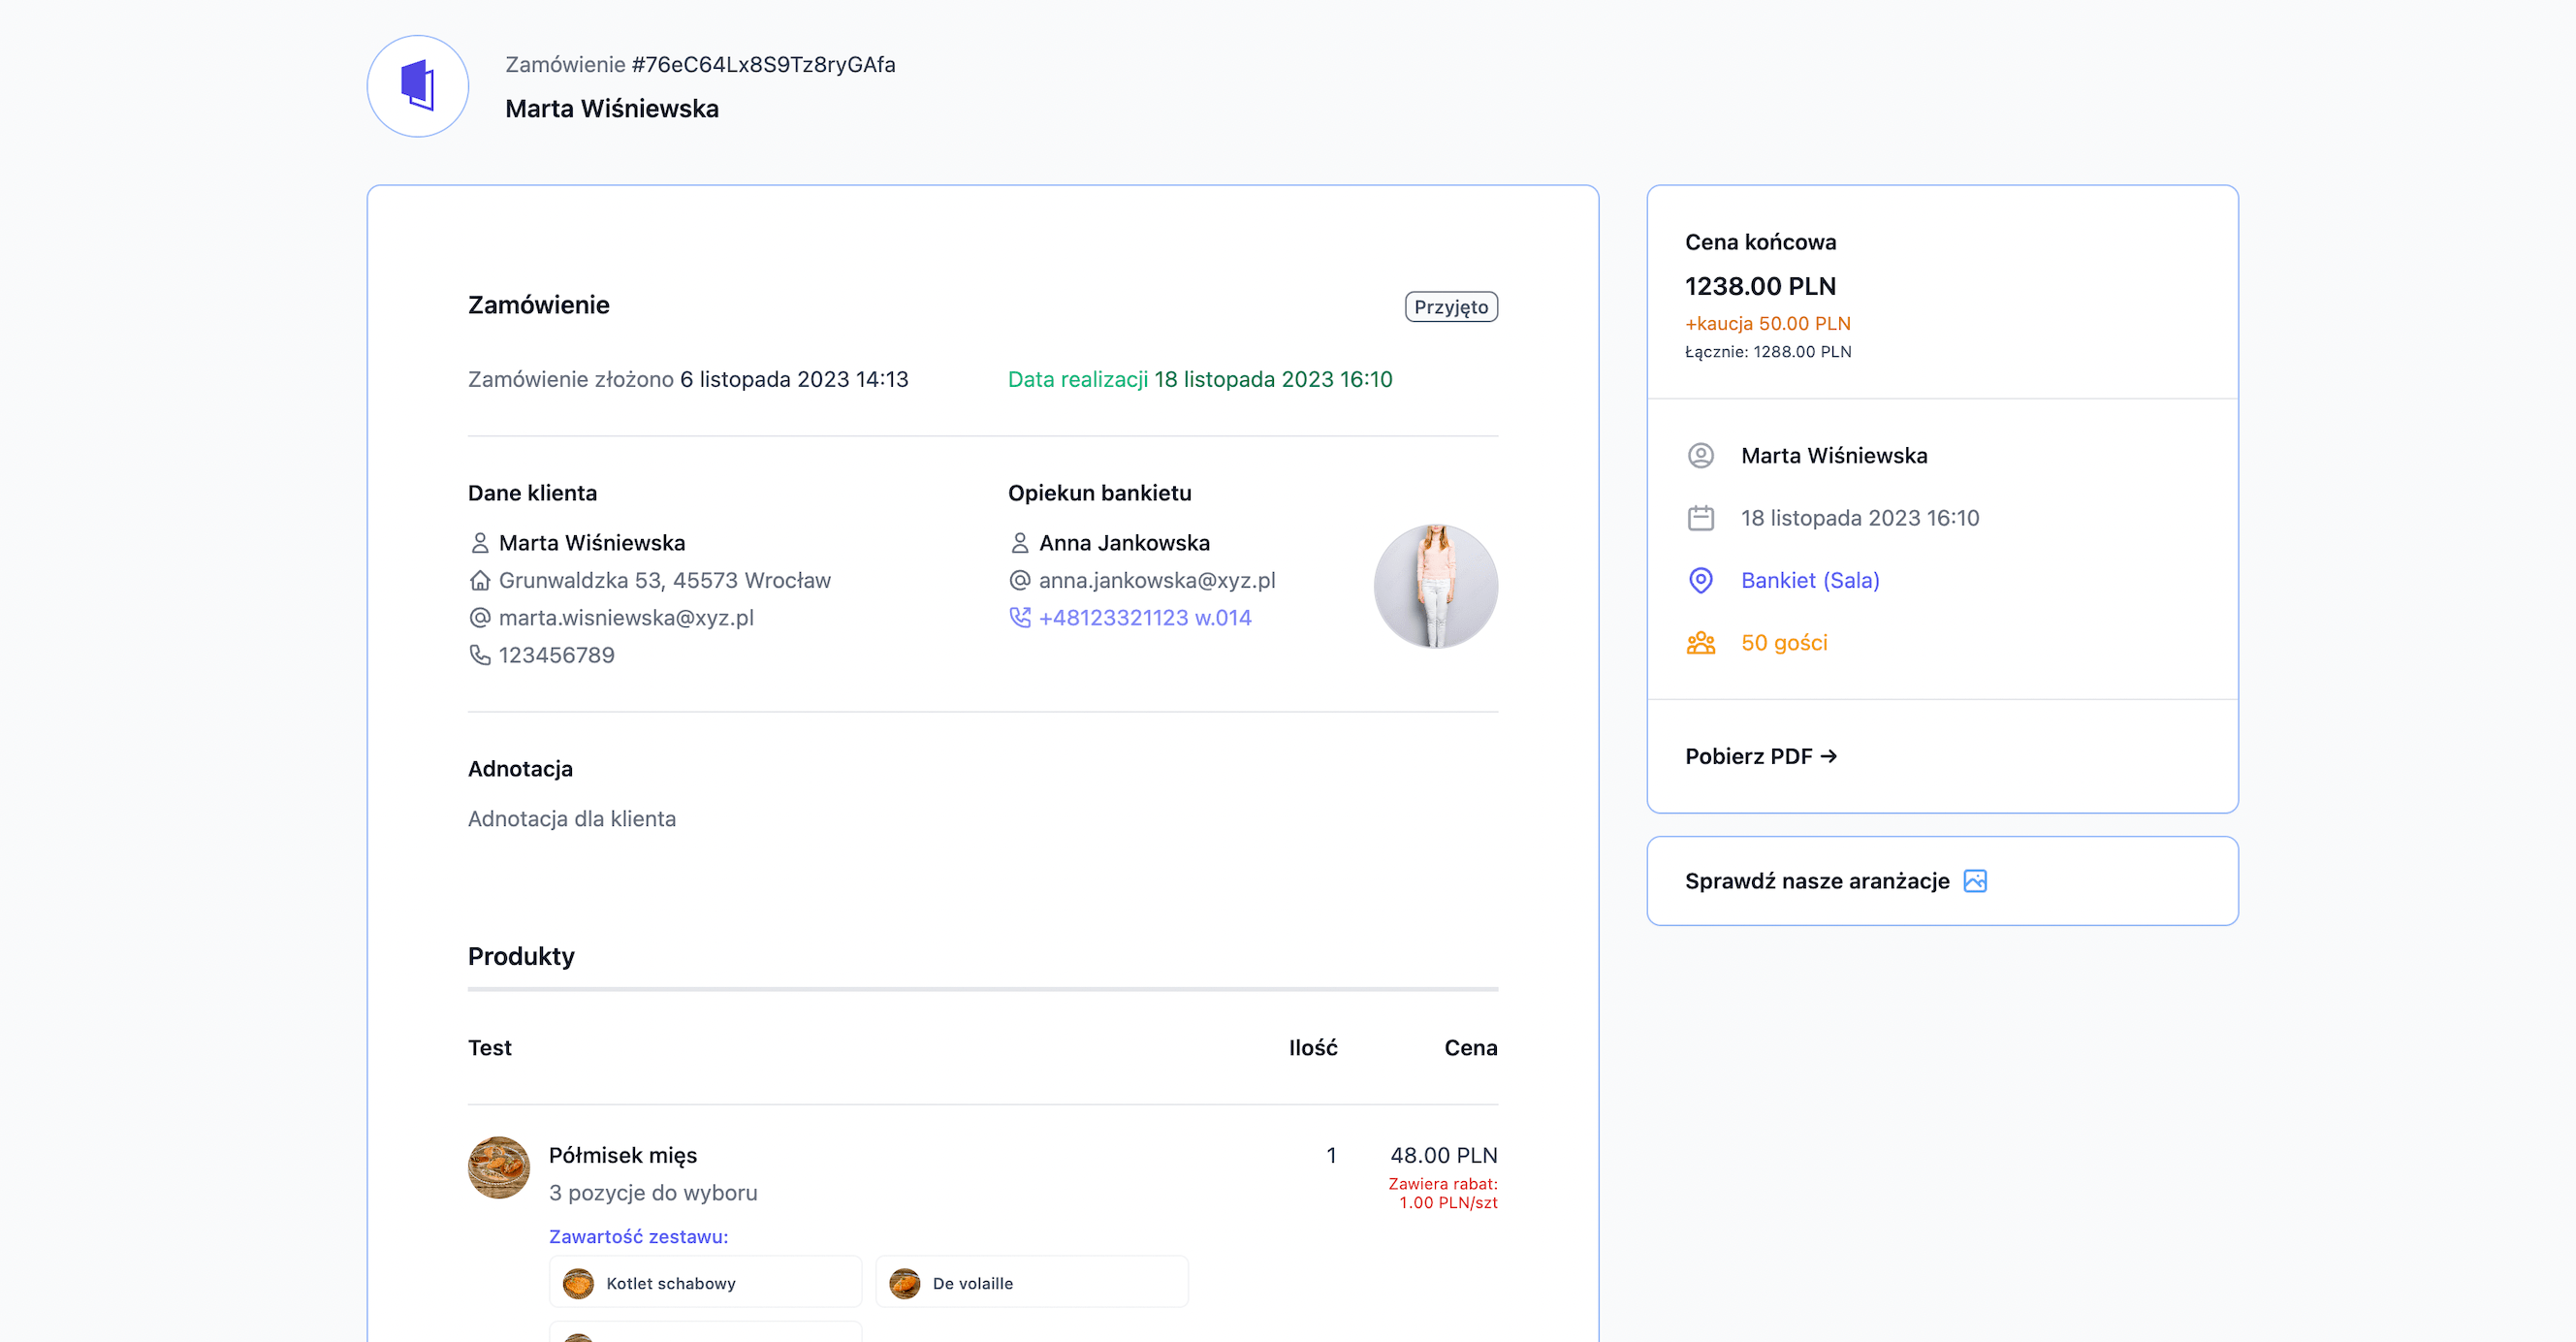Click the 18 listopada 2023 16:10 date in summary card
The width and height of the screenshot is (2576, 1342).
coord(1860,518)
